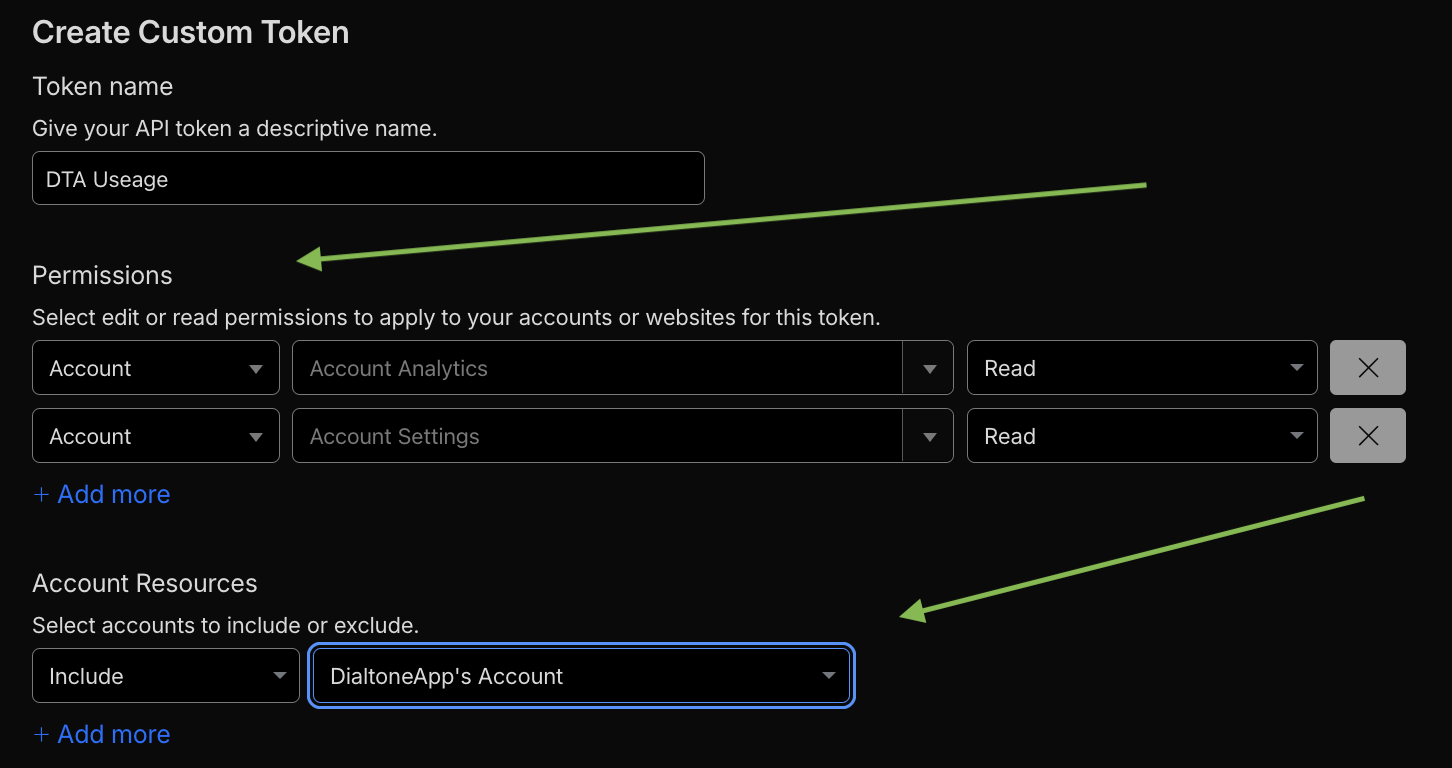Open the Account scope dropdown for Account Analytics
Screen dimensions: 1452x768
(x=156, y=368)
